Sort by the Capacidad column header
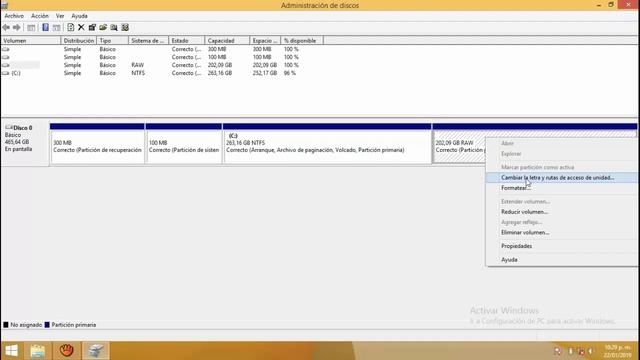 tap(227, 41)
